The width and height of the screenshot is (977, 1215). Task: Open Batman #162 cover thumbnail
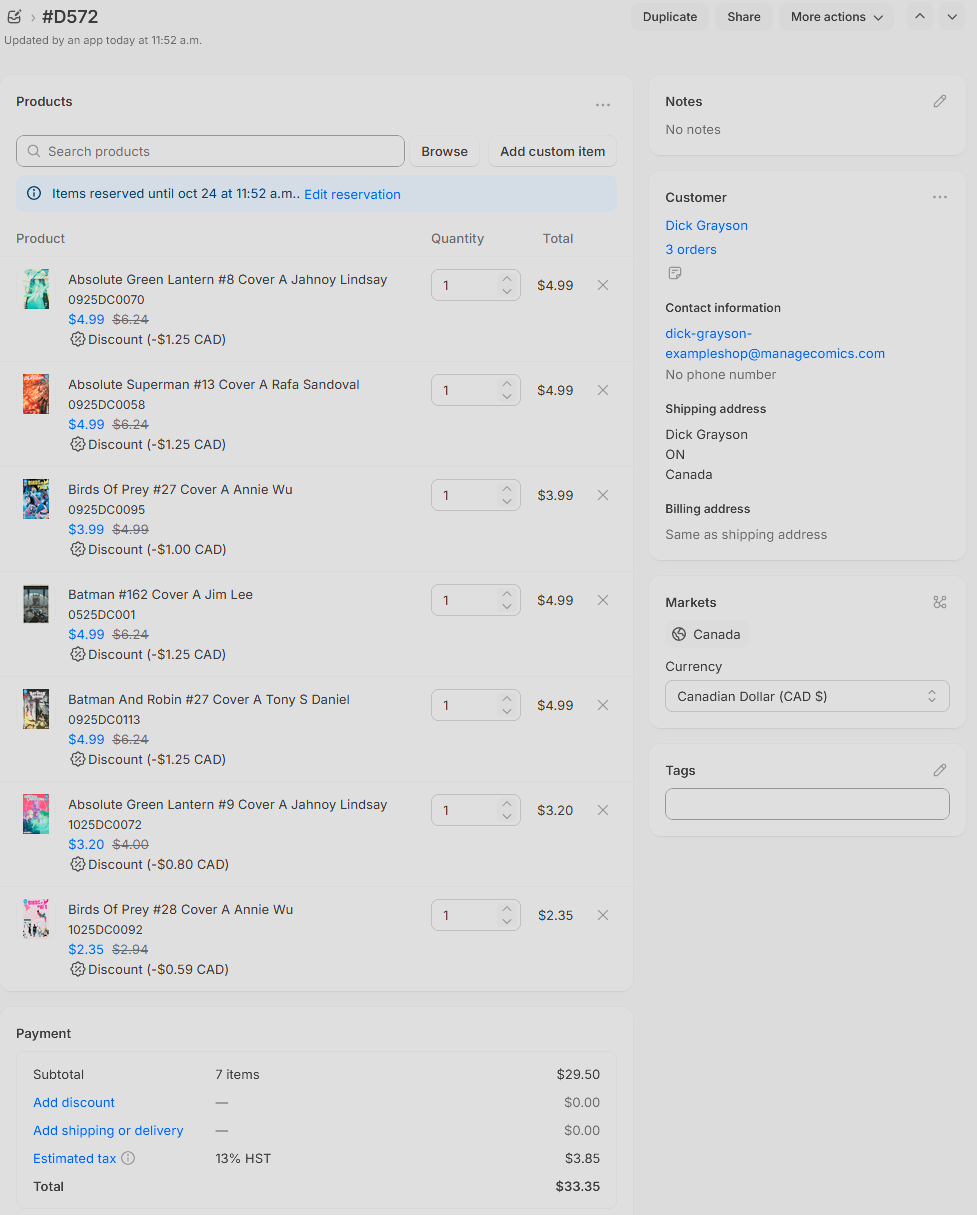(x=36, y=603)
